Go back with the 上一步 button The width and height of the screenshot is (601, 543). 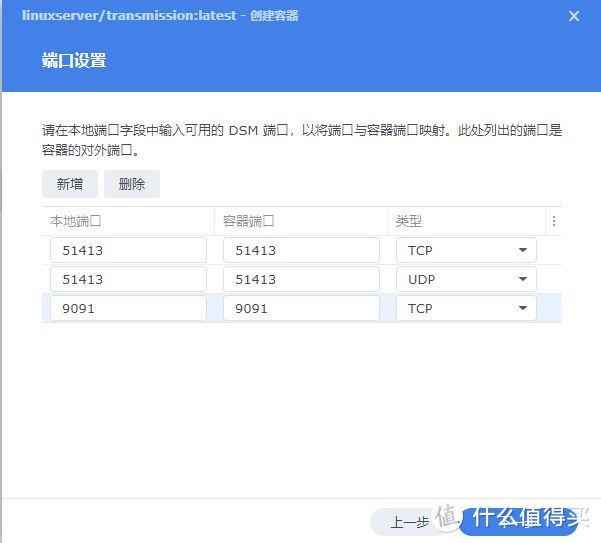[408, 521]
